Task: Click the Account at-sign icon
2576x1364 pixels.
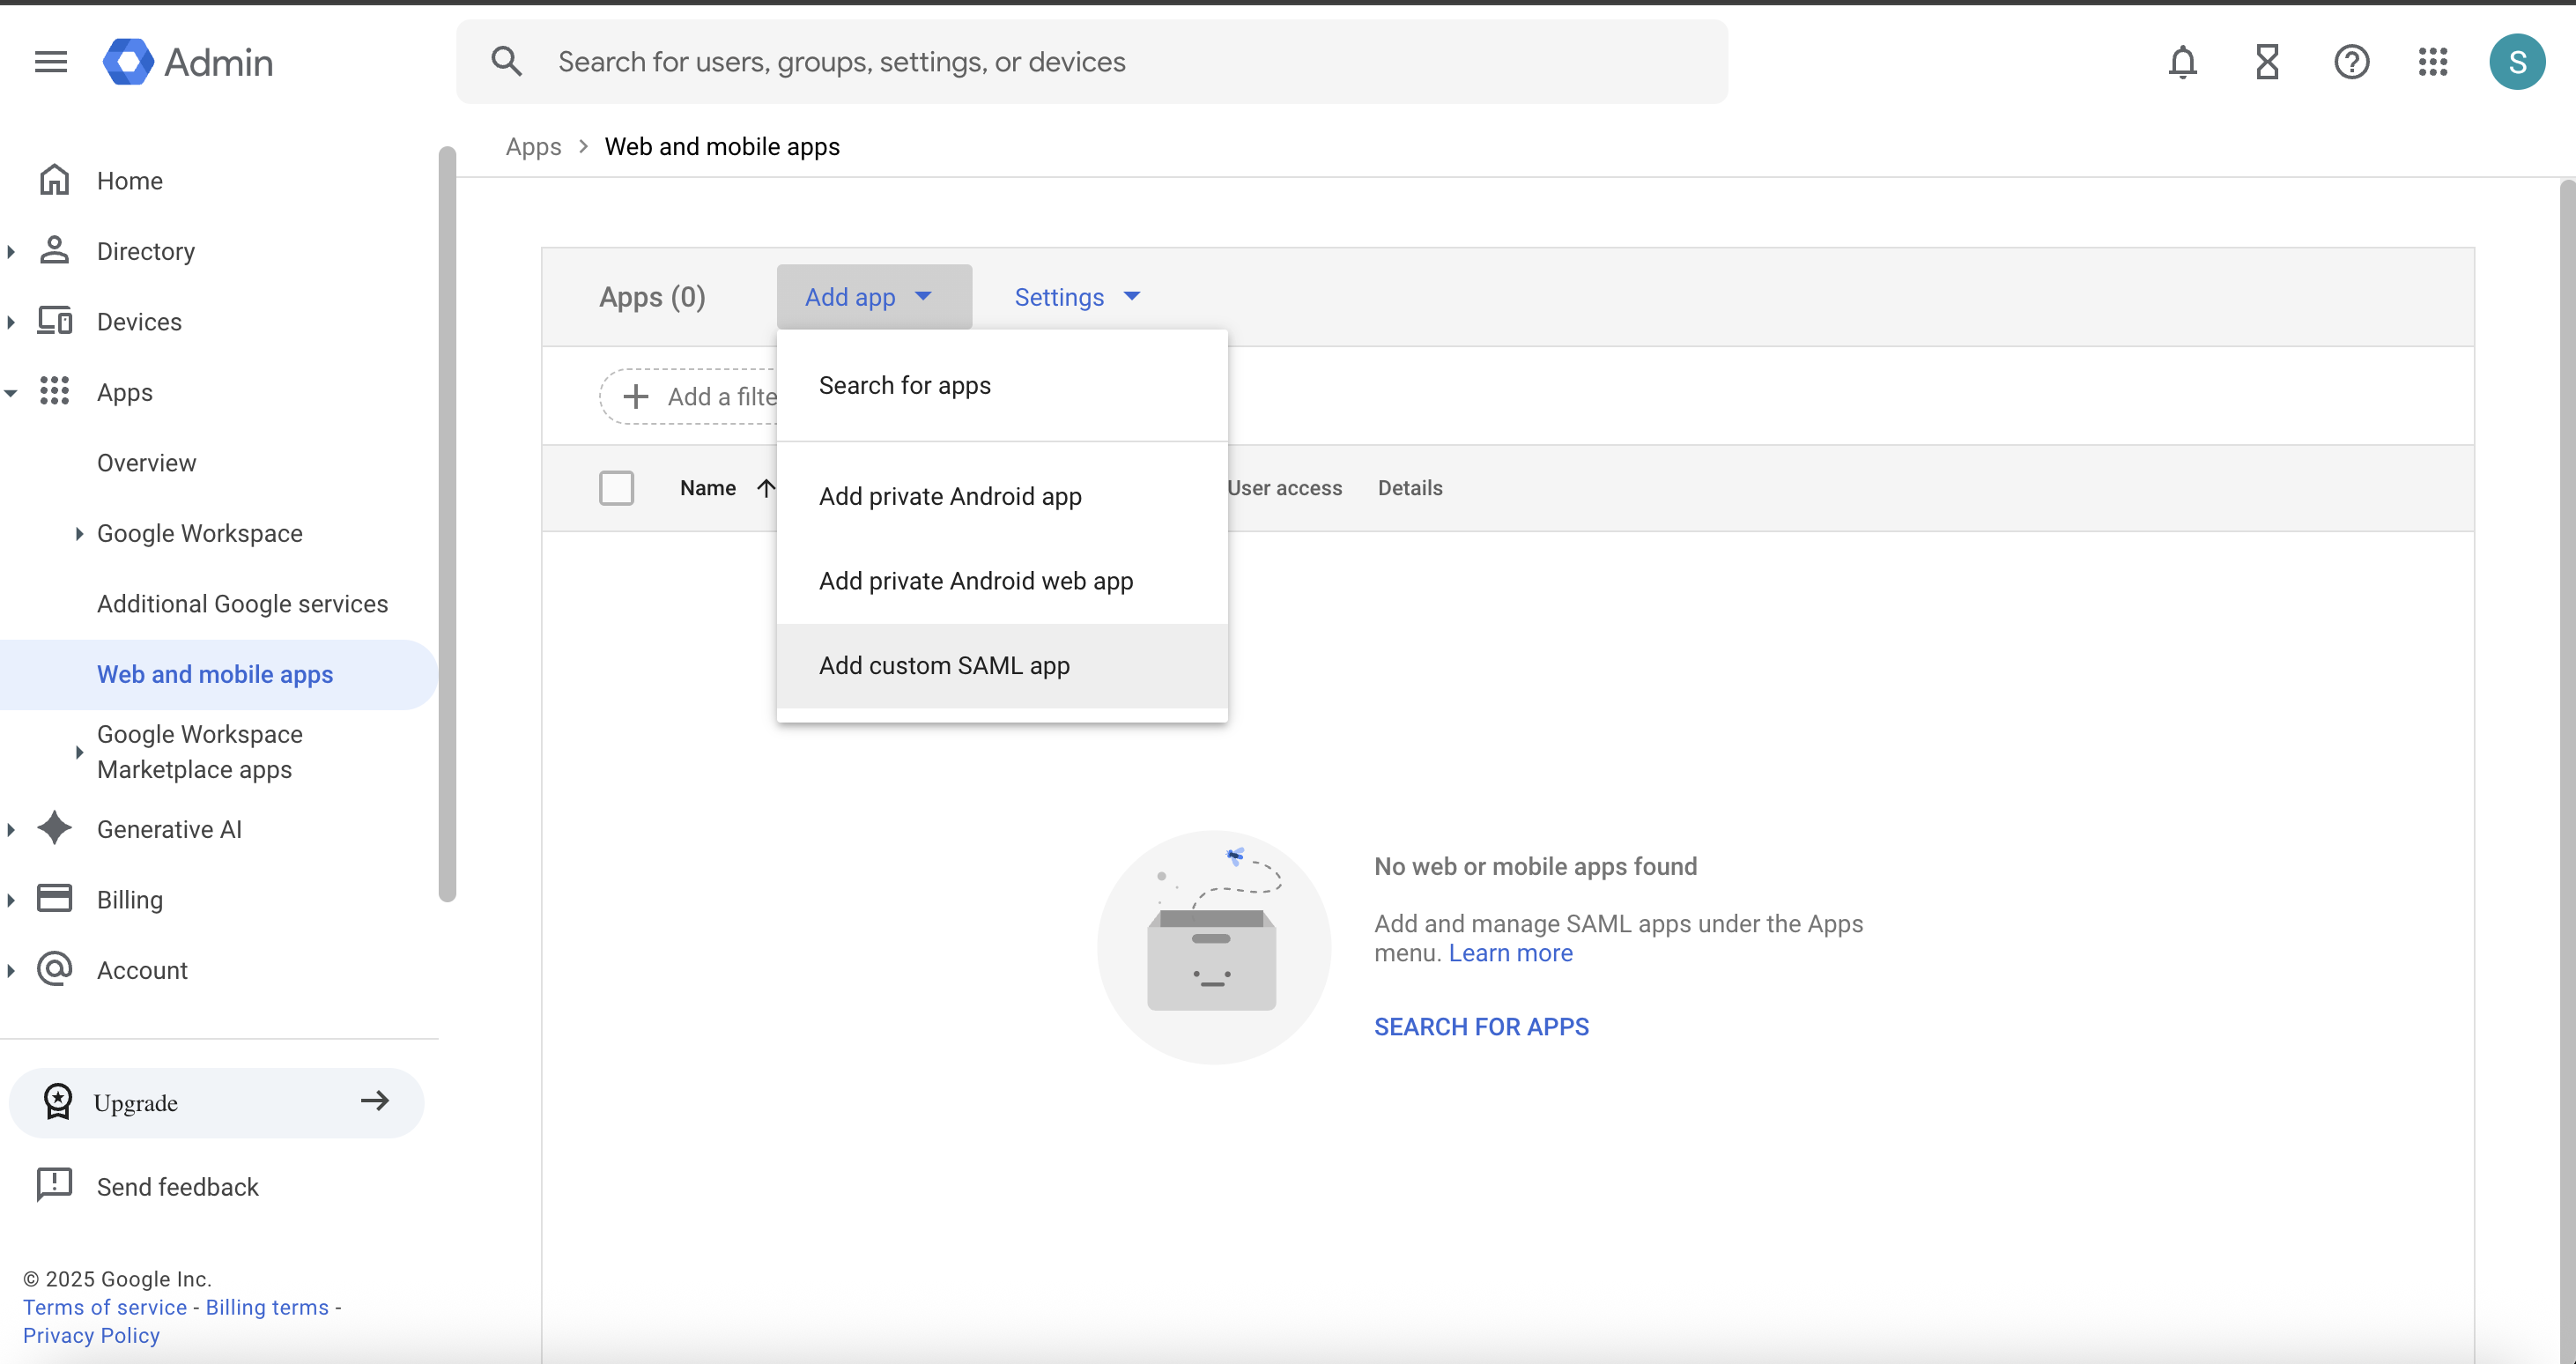Action: [x=54, y=969]
